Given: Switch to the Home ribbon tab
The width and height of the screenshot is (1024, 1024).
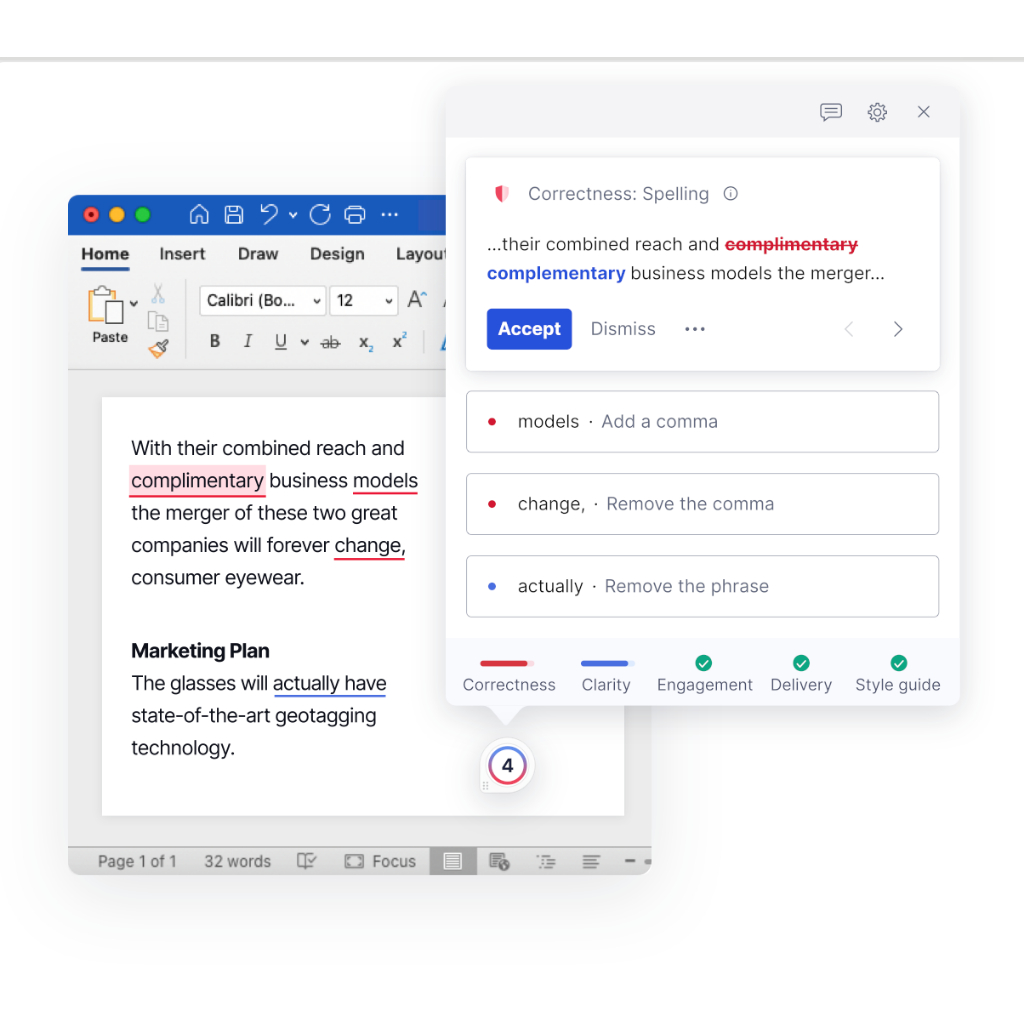Looking at the screenshot, I should click(x=105, y=254).
